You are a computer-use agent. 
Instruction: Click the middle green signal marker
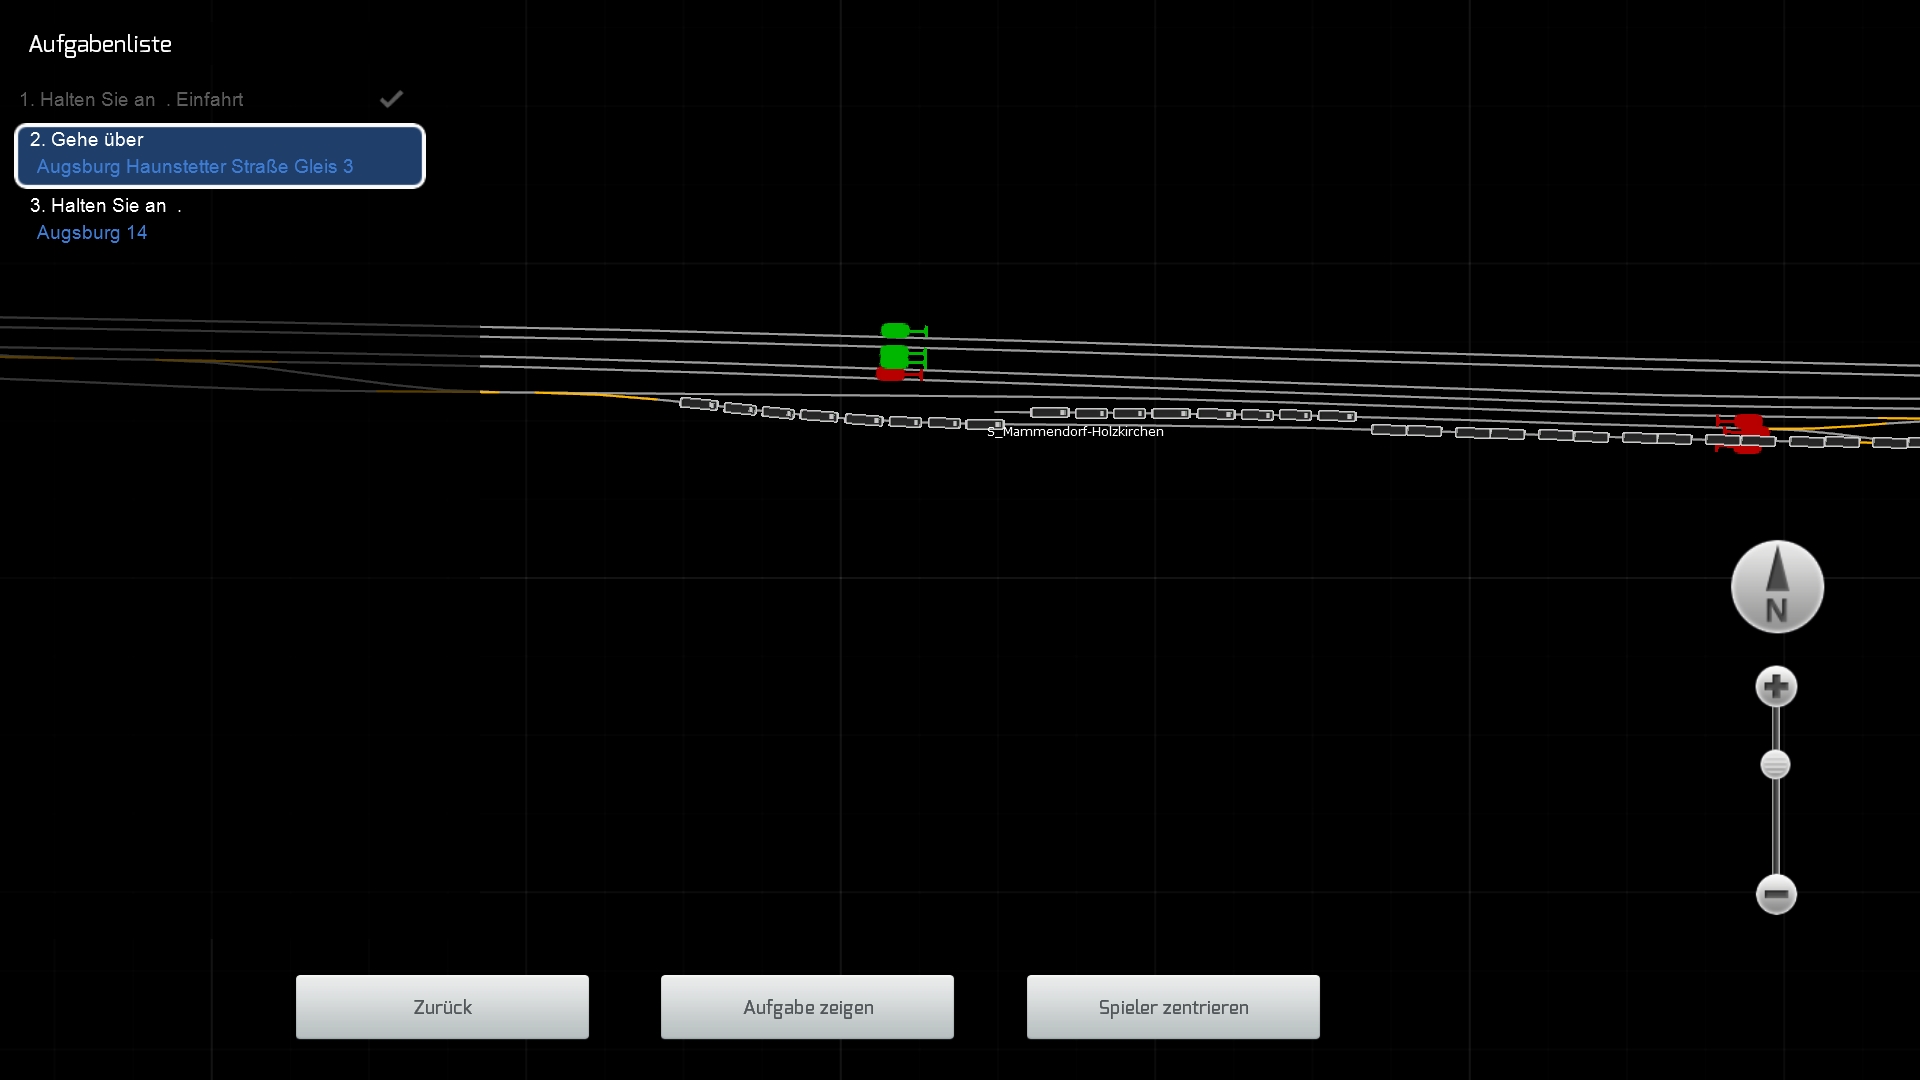pos(895,356)
